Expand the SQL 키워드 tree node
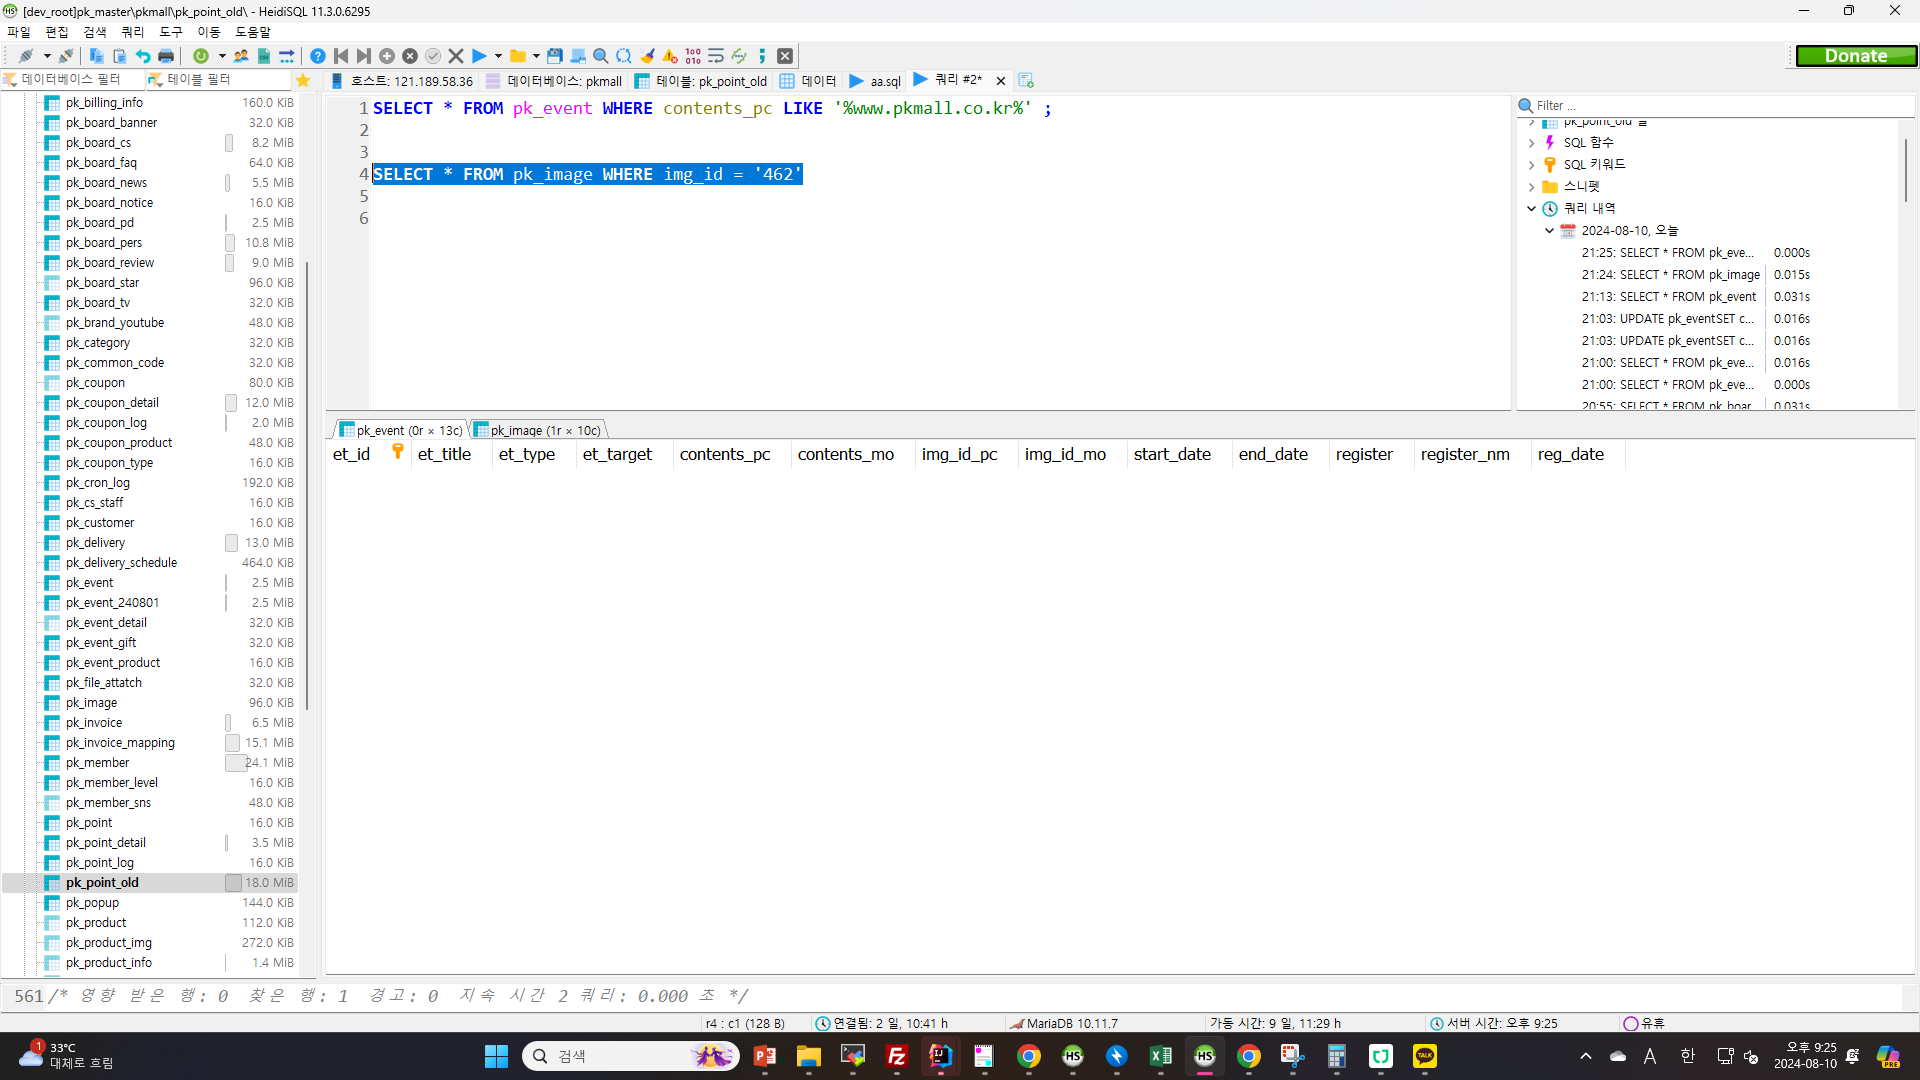This screenshot has width=1920, height=1080. pos(1531,165)
